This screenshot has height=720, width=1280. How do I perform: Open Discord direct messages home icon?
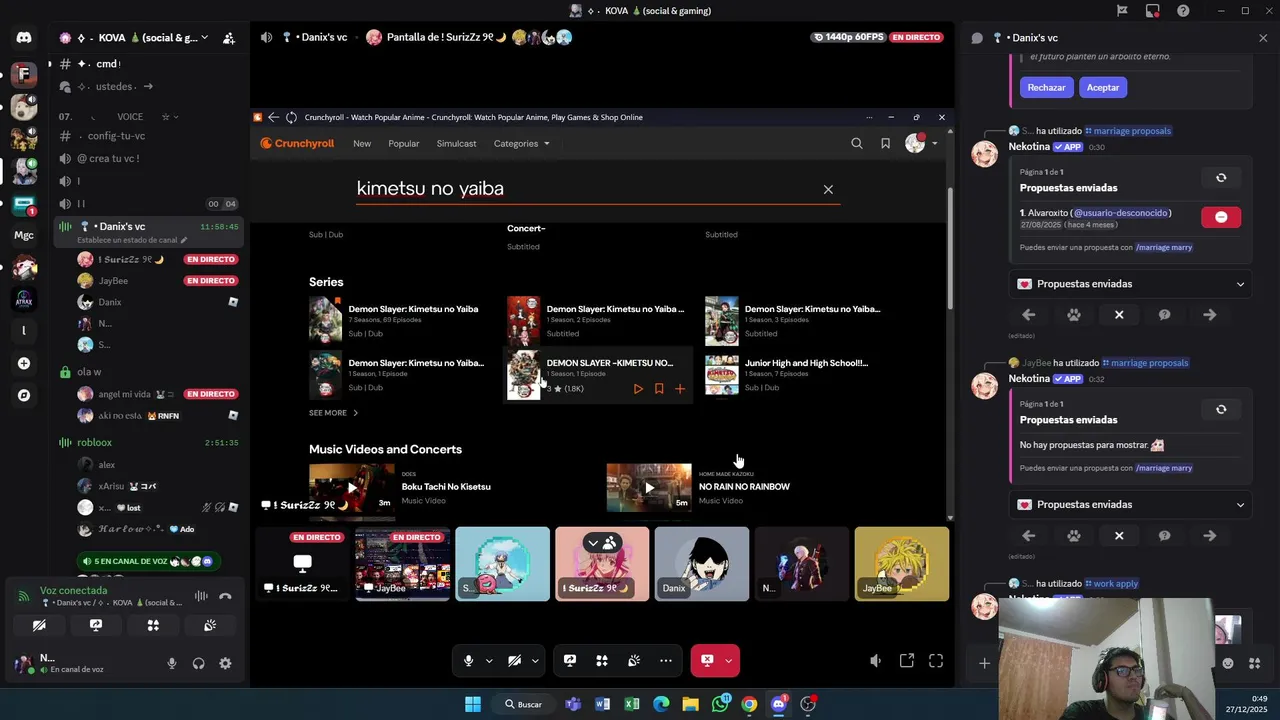[x=24, y=38]
